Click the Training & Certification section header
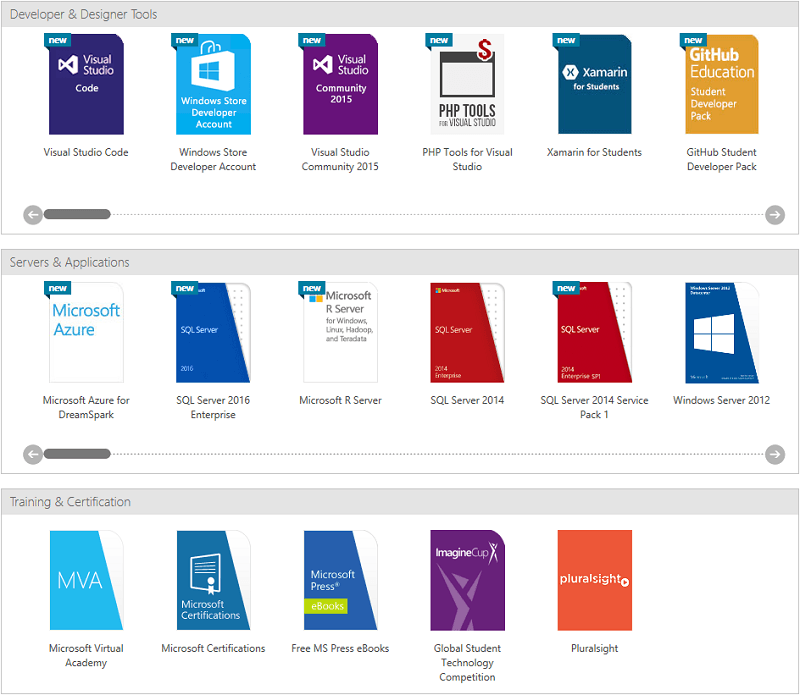 click(x=400, y=502)
